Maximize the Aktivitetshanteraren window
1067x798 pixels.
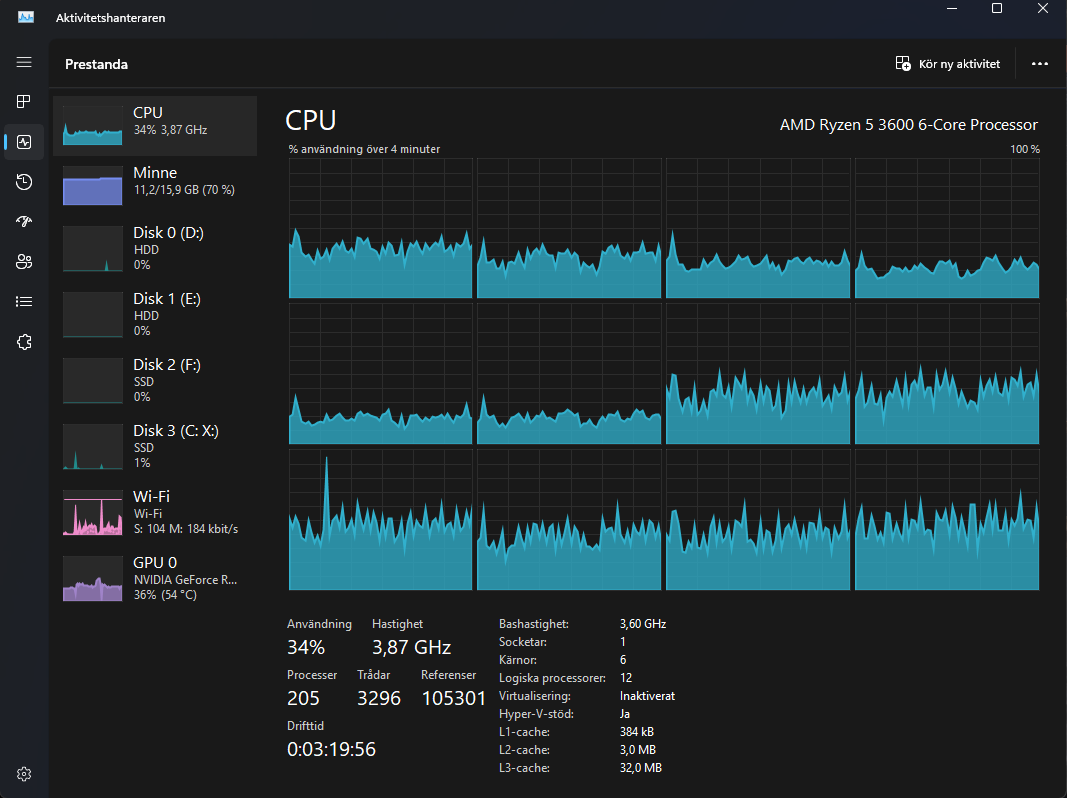click(x=996, y=8)
